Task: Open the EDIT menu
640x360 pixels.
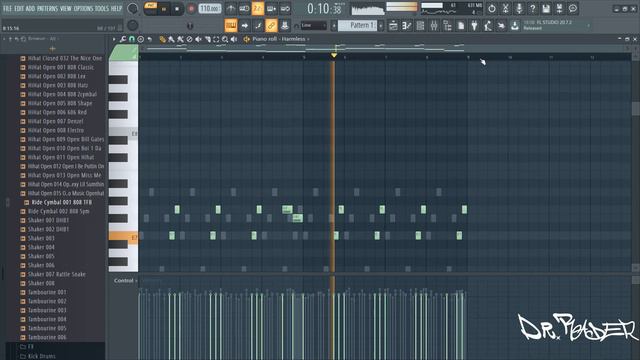Action: 19,8
